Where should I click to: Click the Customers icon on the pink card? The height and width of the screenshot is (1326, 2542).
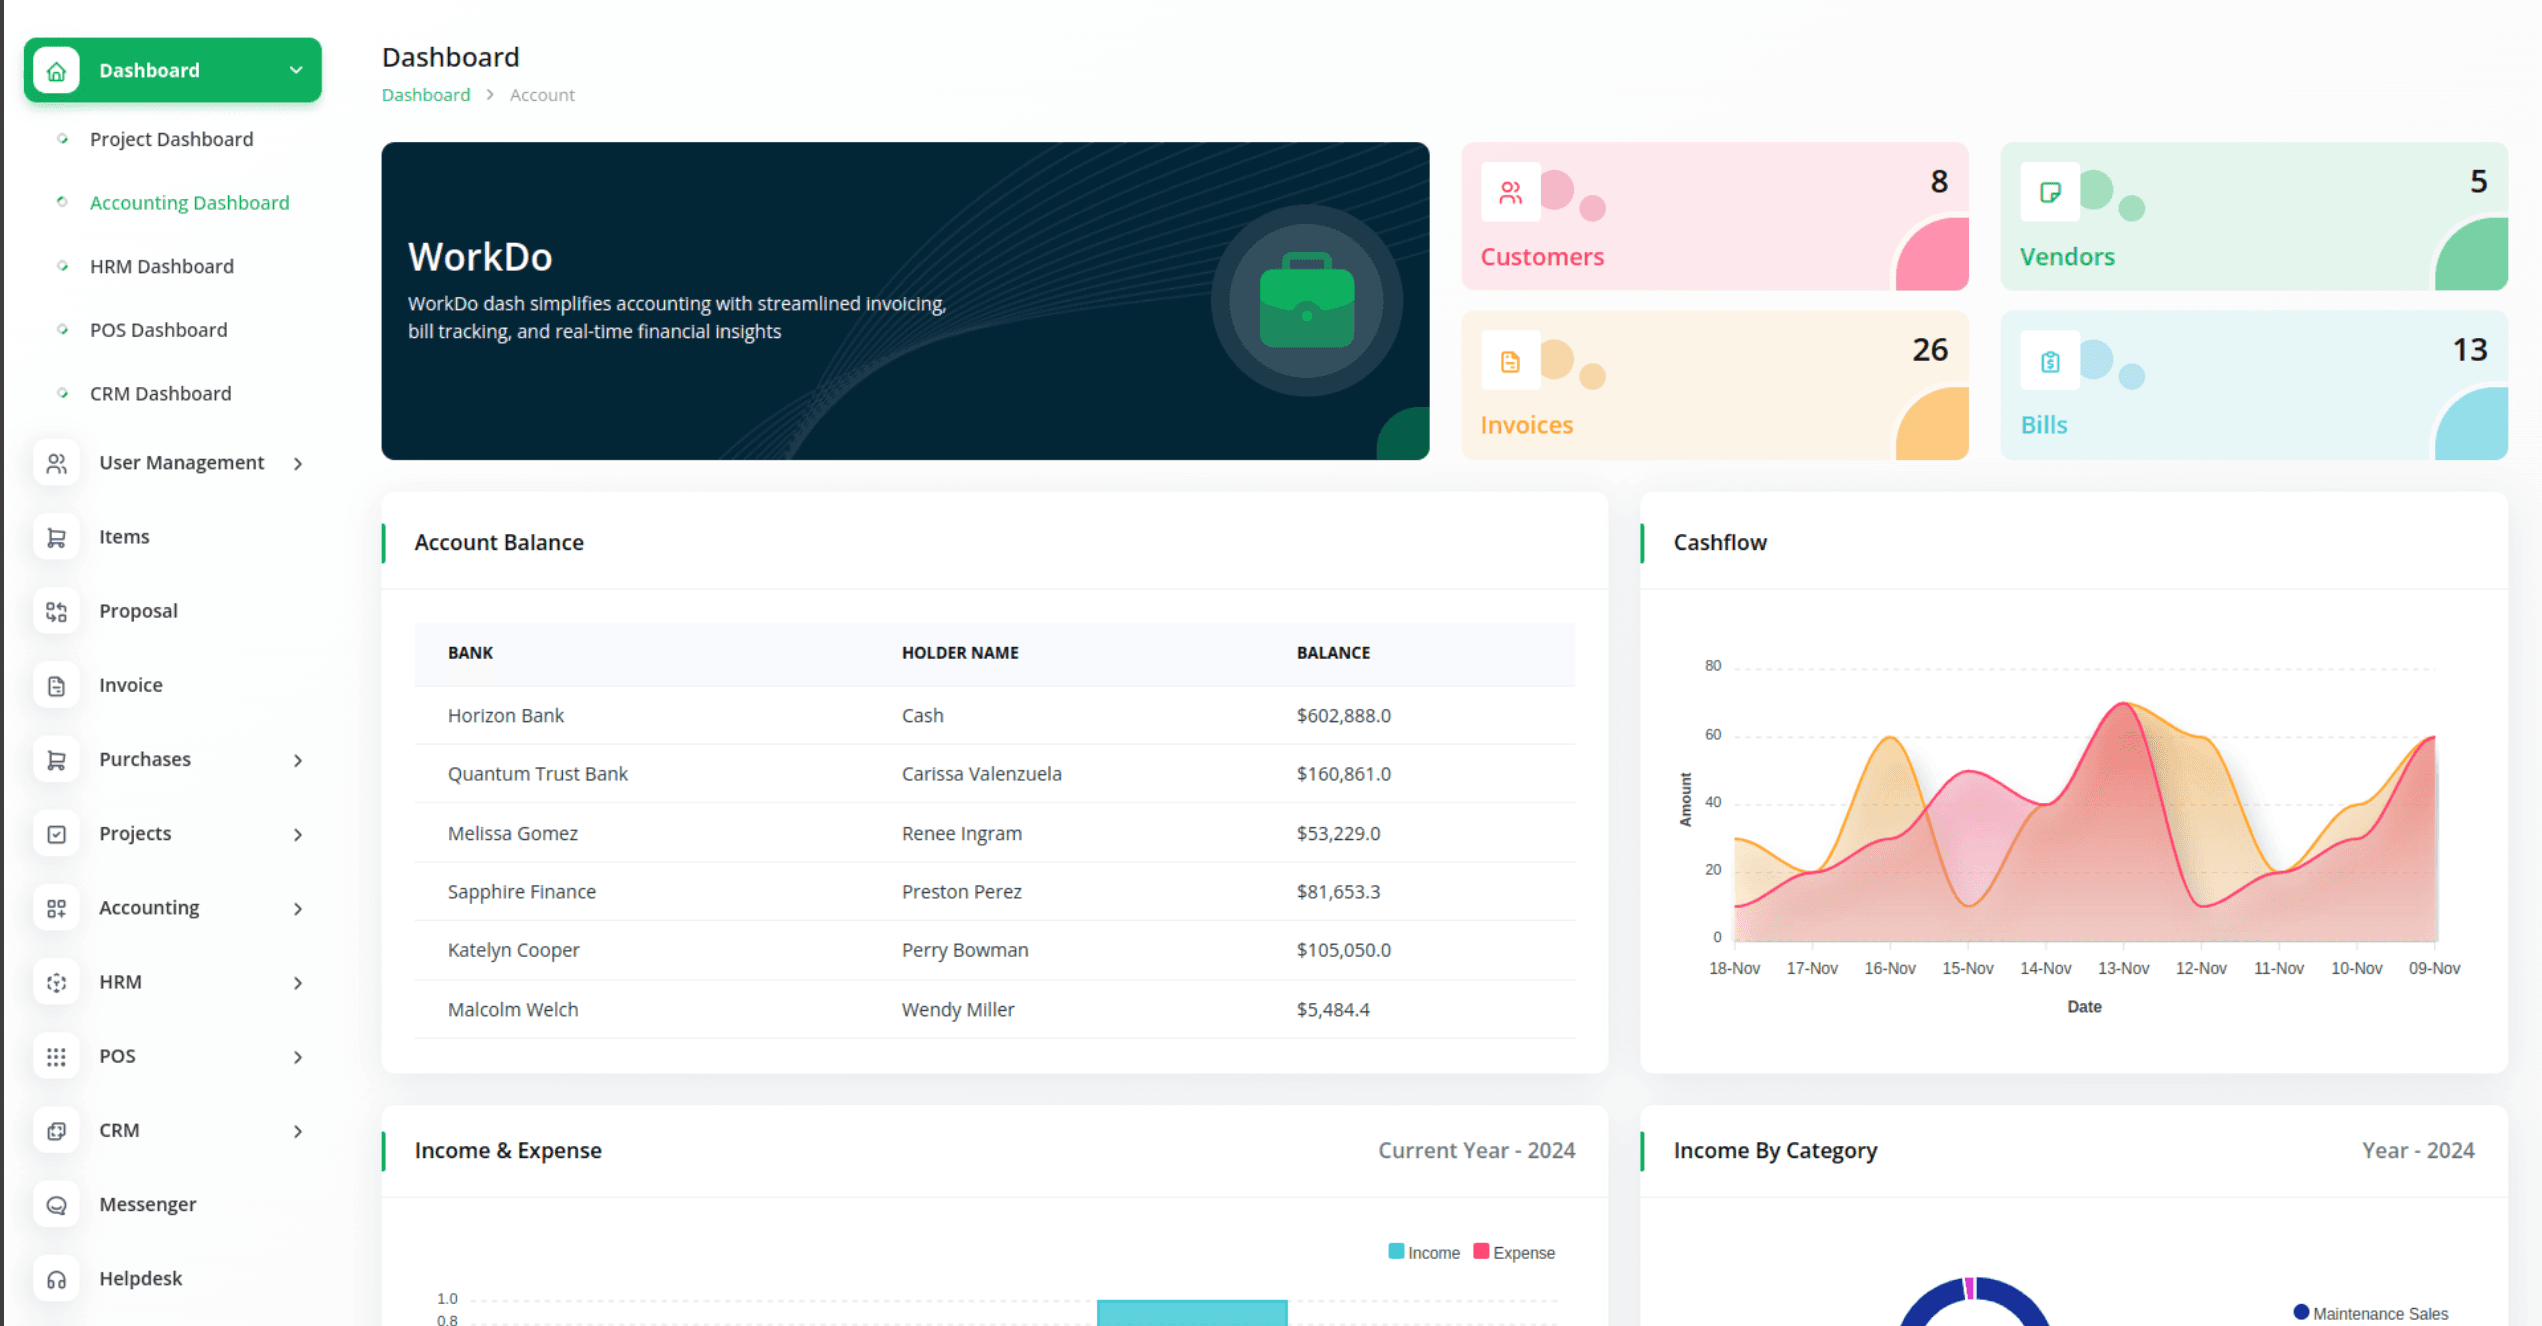coord(1510,192)
